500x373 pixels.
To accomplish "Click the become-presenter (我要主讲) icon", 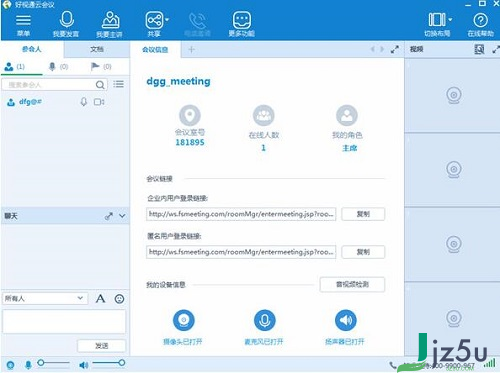I will click(110, 20).
